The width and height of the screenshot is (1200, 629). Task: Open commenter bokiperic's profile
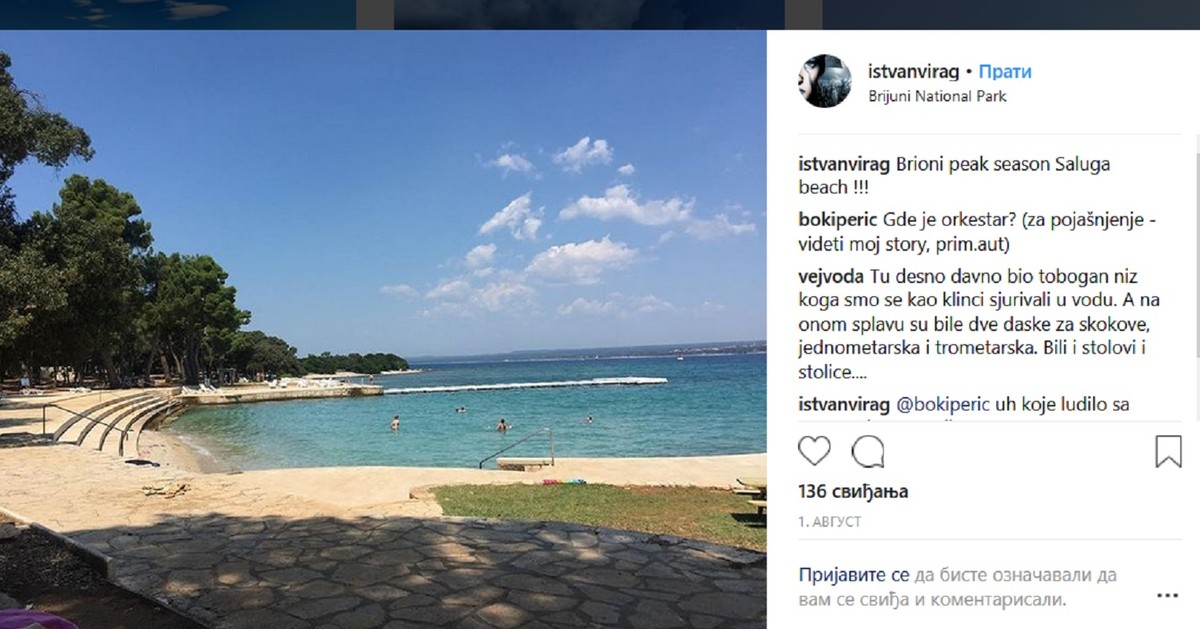click(x=837, y=218)
